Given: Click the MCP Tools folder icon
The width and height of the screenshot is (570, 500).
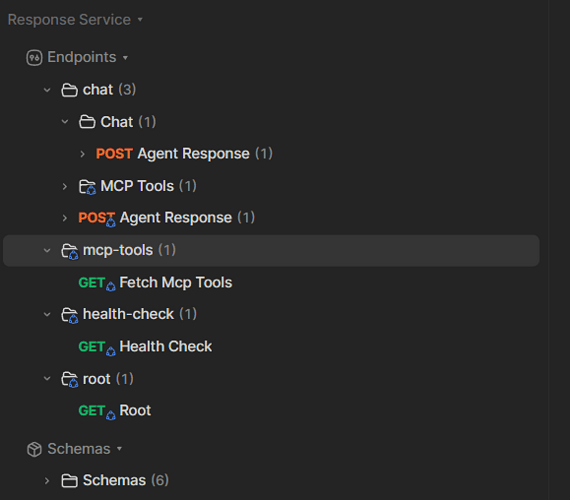Looking at the screenshot, I should [87, 187].
